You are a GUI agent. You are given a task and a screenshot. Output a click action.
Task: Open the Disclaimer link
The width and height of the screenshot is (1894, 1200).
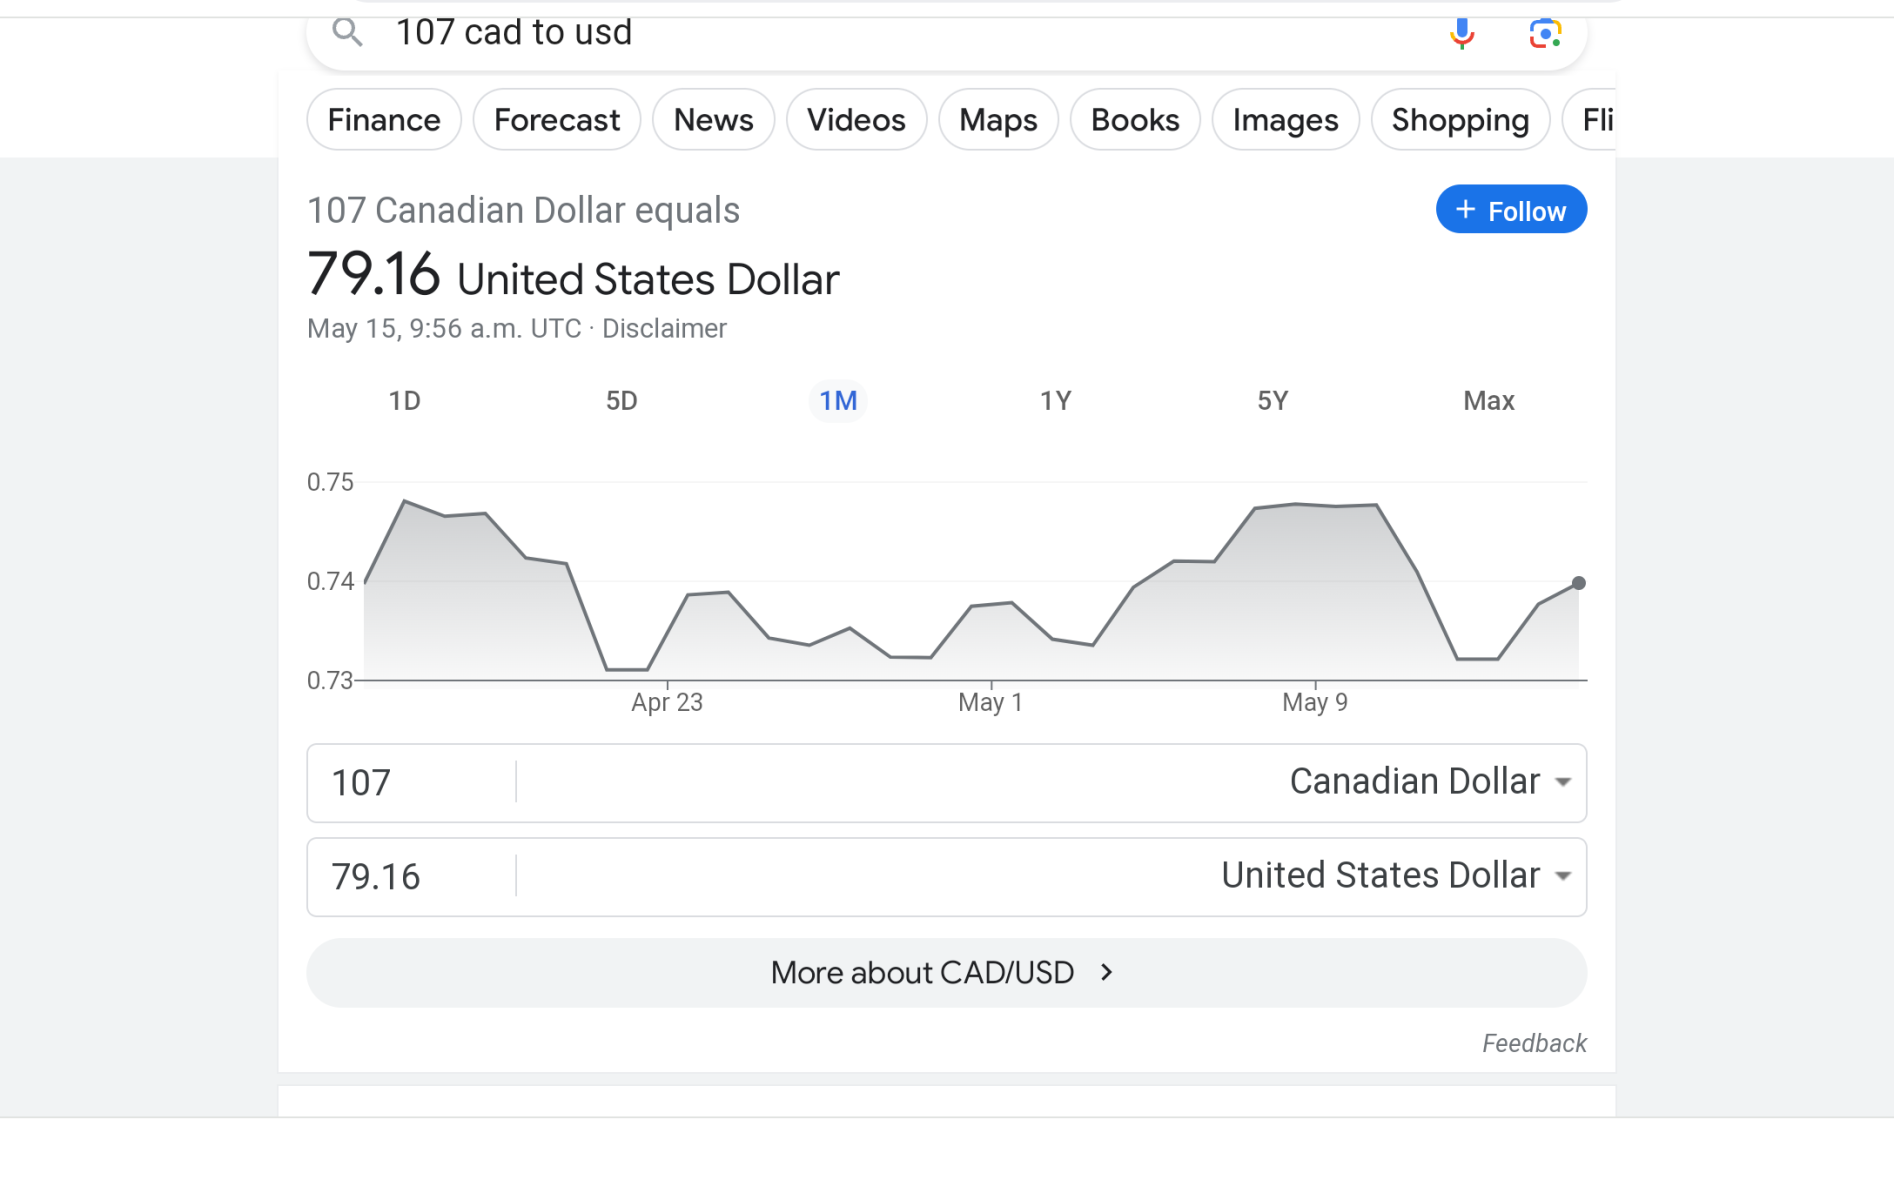[x=664, y=329]
